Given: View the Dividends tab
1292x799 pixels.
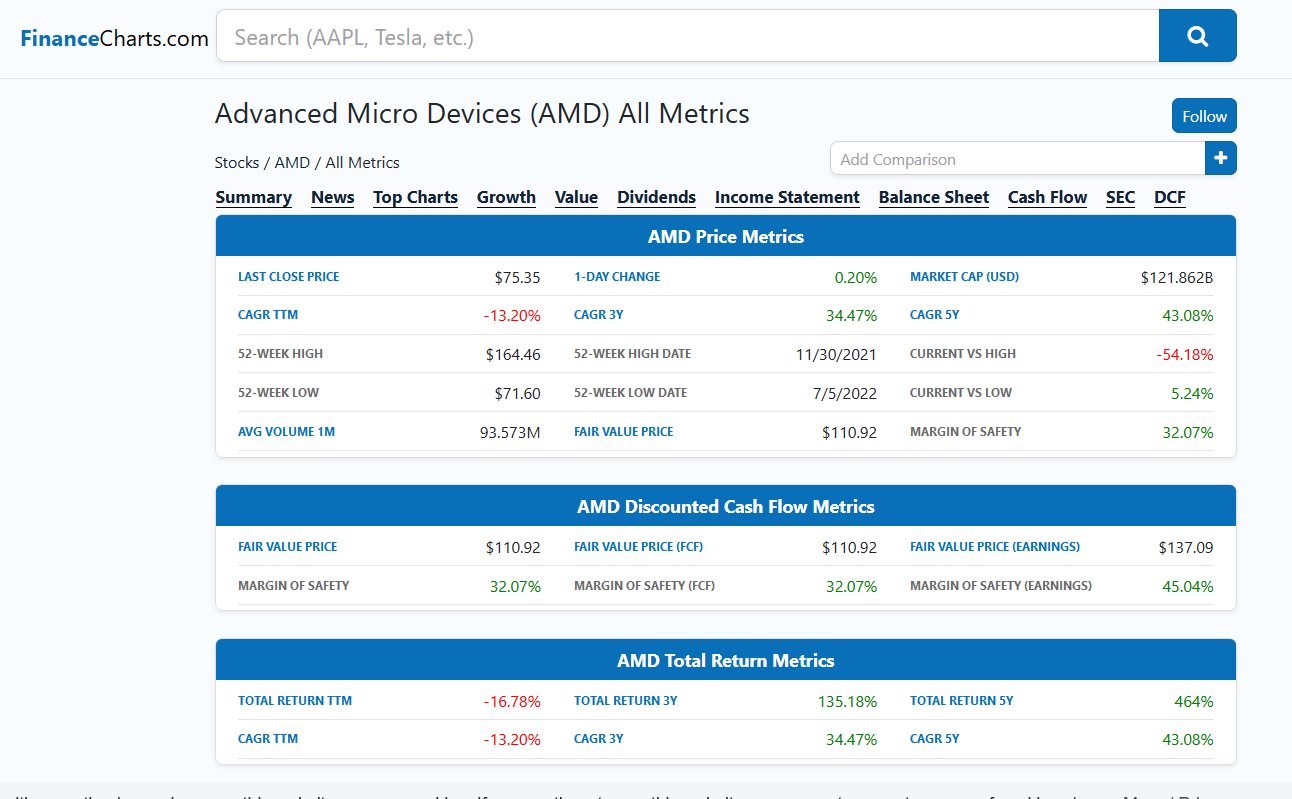Looking at the screenshot, I should tap(656, 197).
